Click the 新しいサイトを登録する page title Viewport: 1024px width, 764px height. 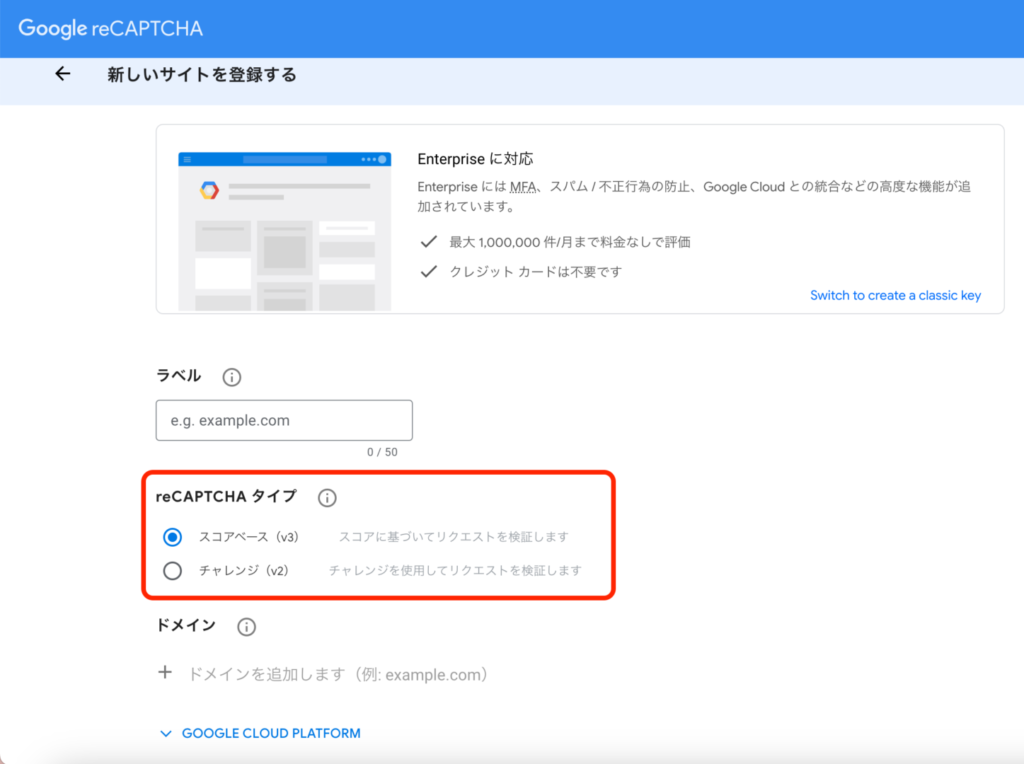(202, 74)
